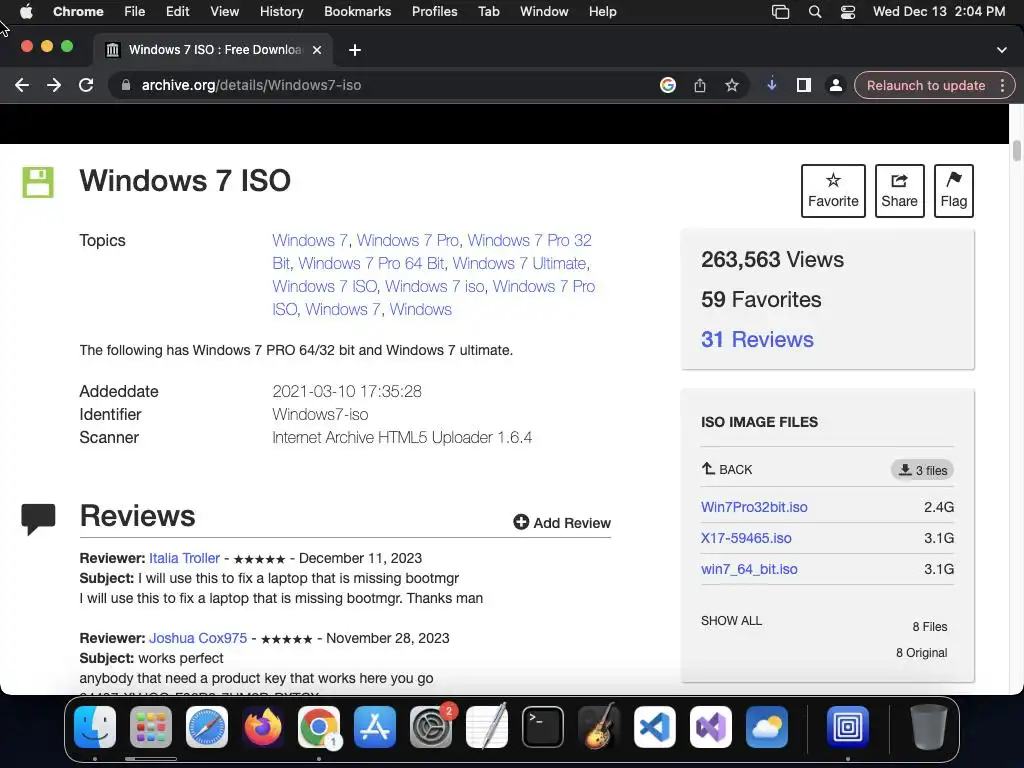Open the Chrome File menu

(x=135, y=11)
